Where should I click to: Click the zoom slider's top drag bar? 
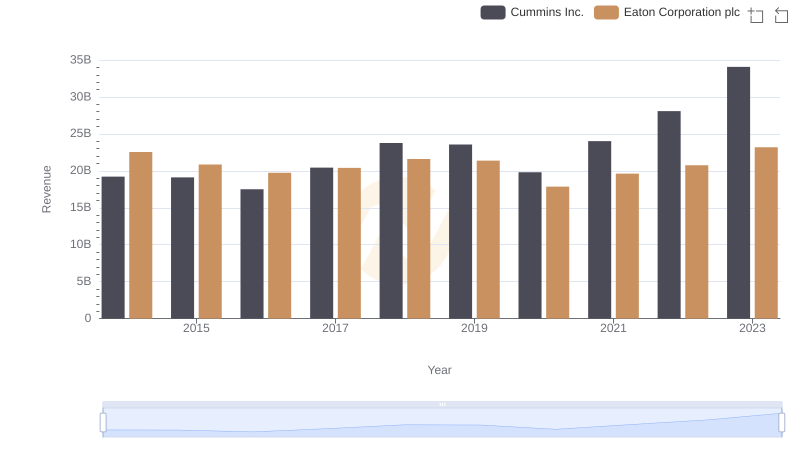(x=442, y=404)
